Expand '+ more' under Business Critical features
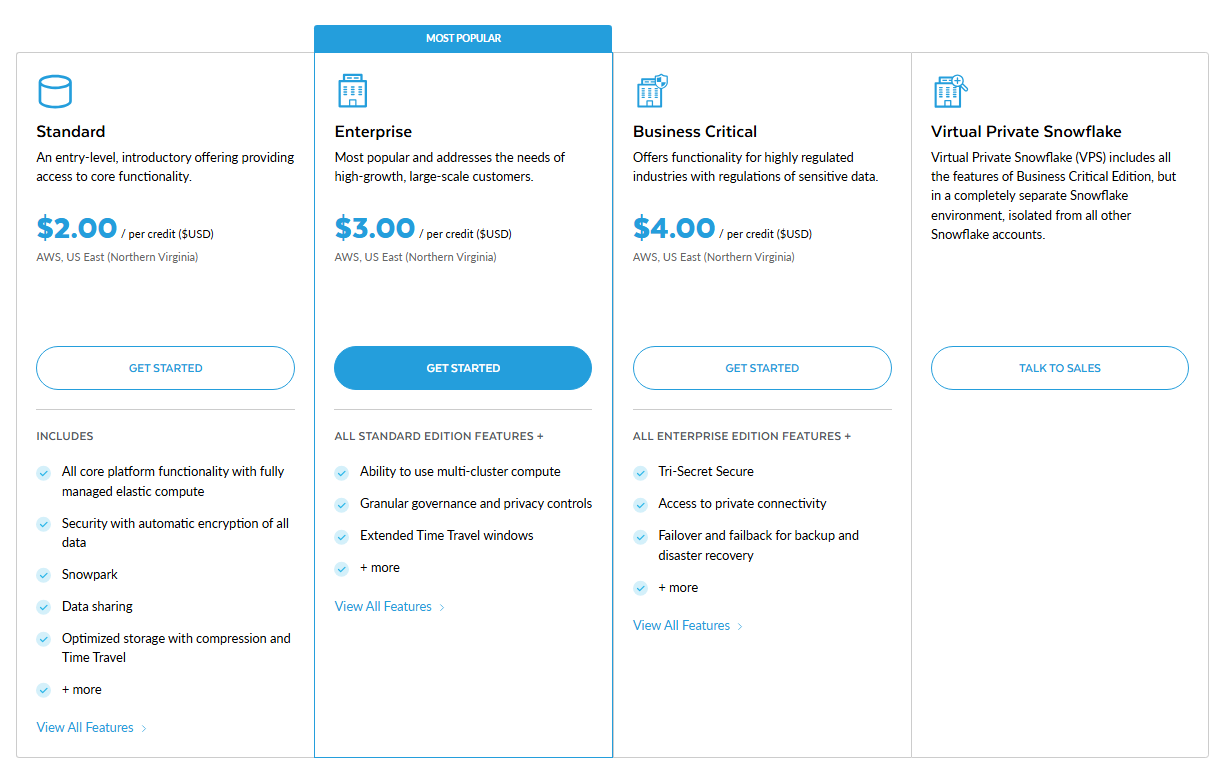 coord(678,588)
